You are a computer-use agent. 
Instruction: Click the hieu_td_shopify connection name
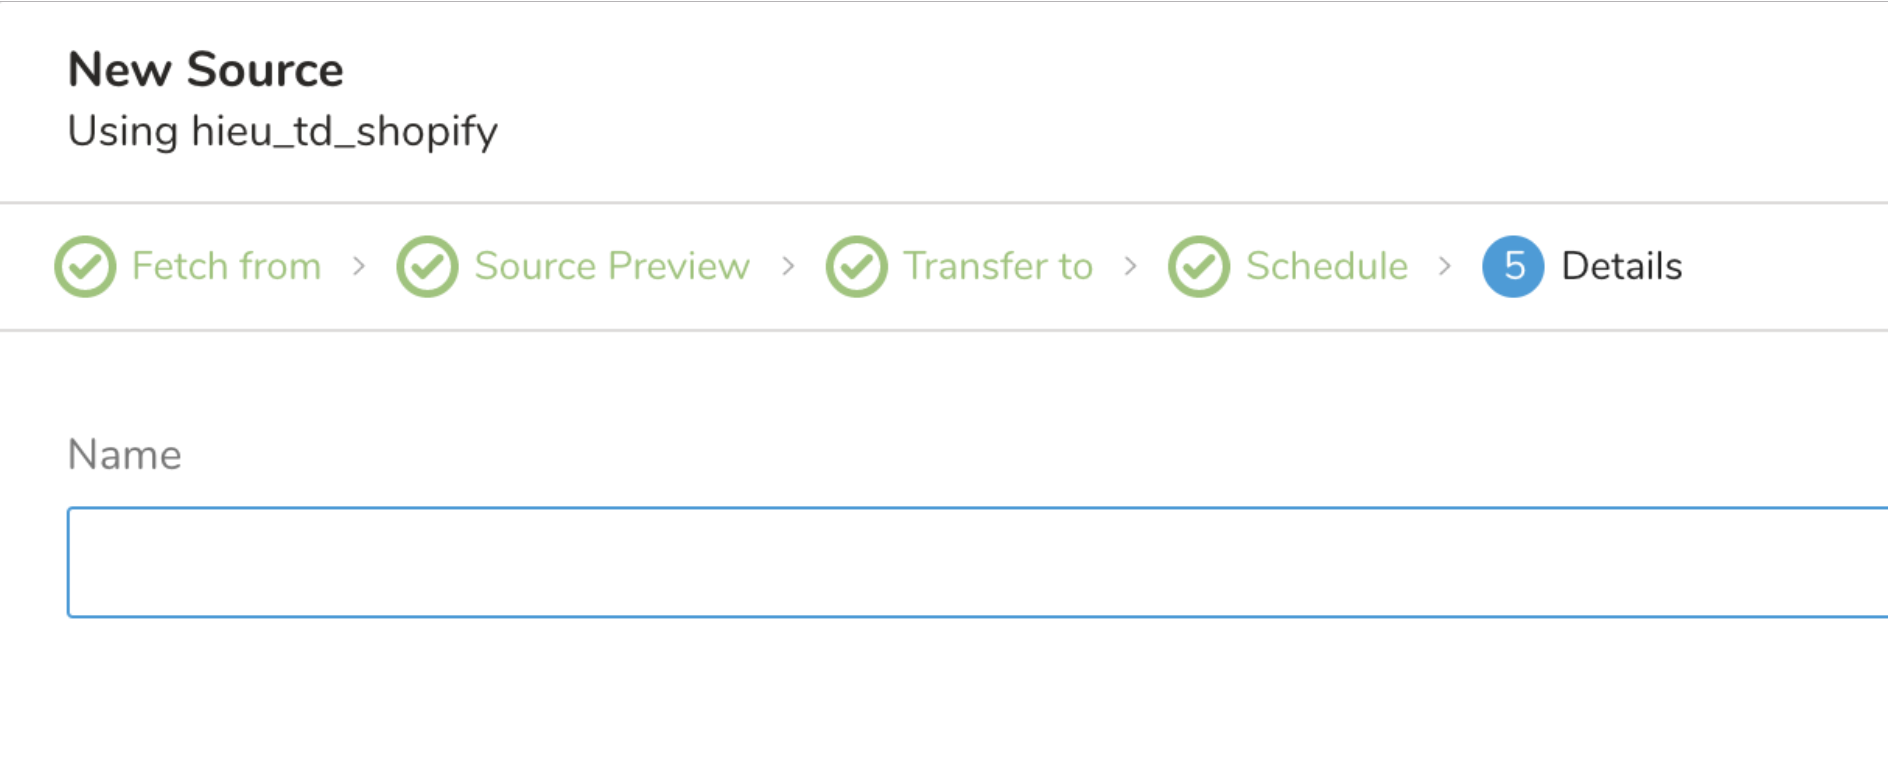click(x=344, y=132)
